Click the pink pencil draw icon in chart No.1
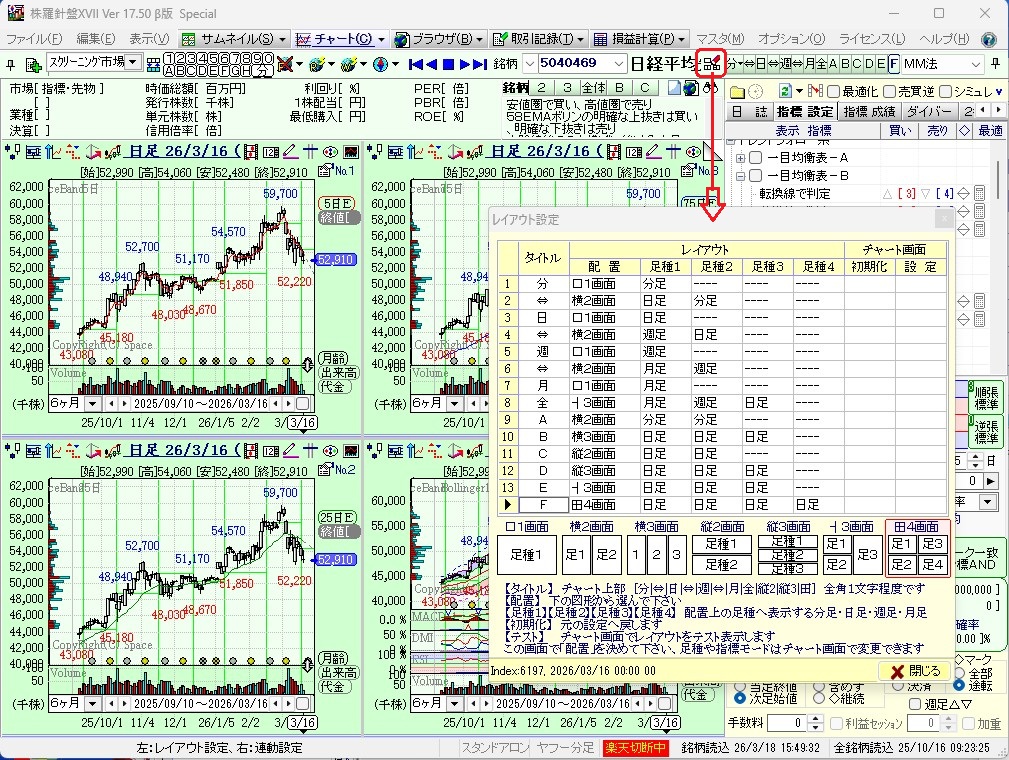This screenshot has height=760, width=1009. point(290,152)
